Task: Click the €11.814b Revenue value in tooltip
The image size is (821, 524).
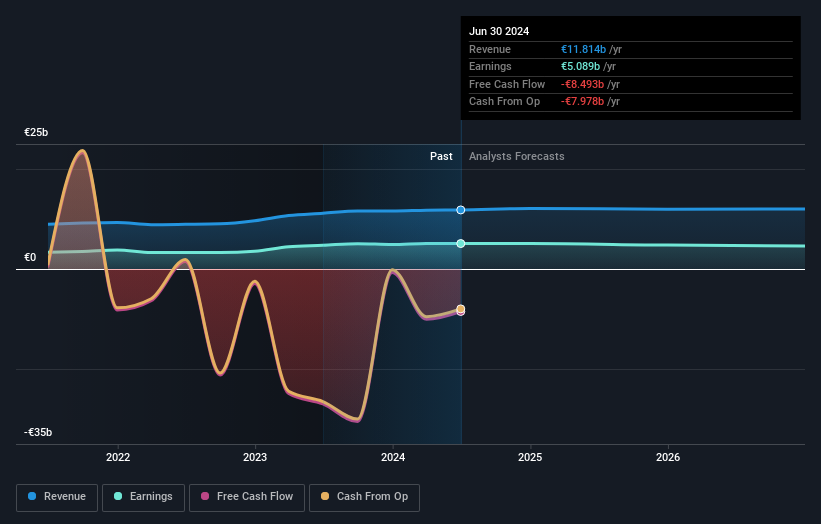Action: point(583,49)
